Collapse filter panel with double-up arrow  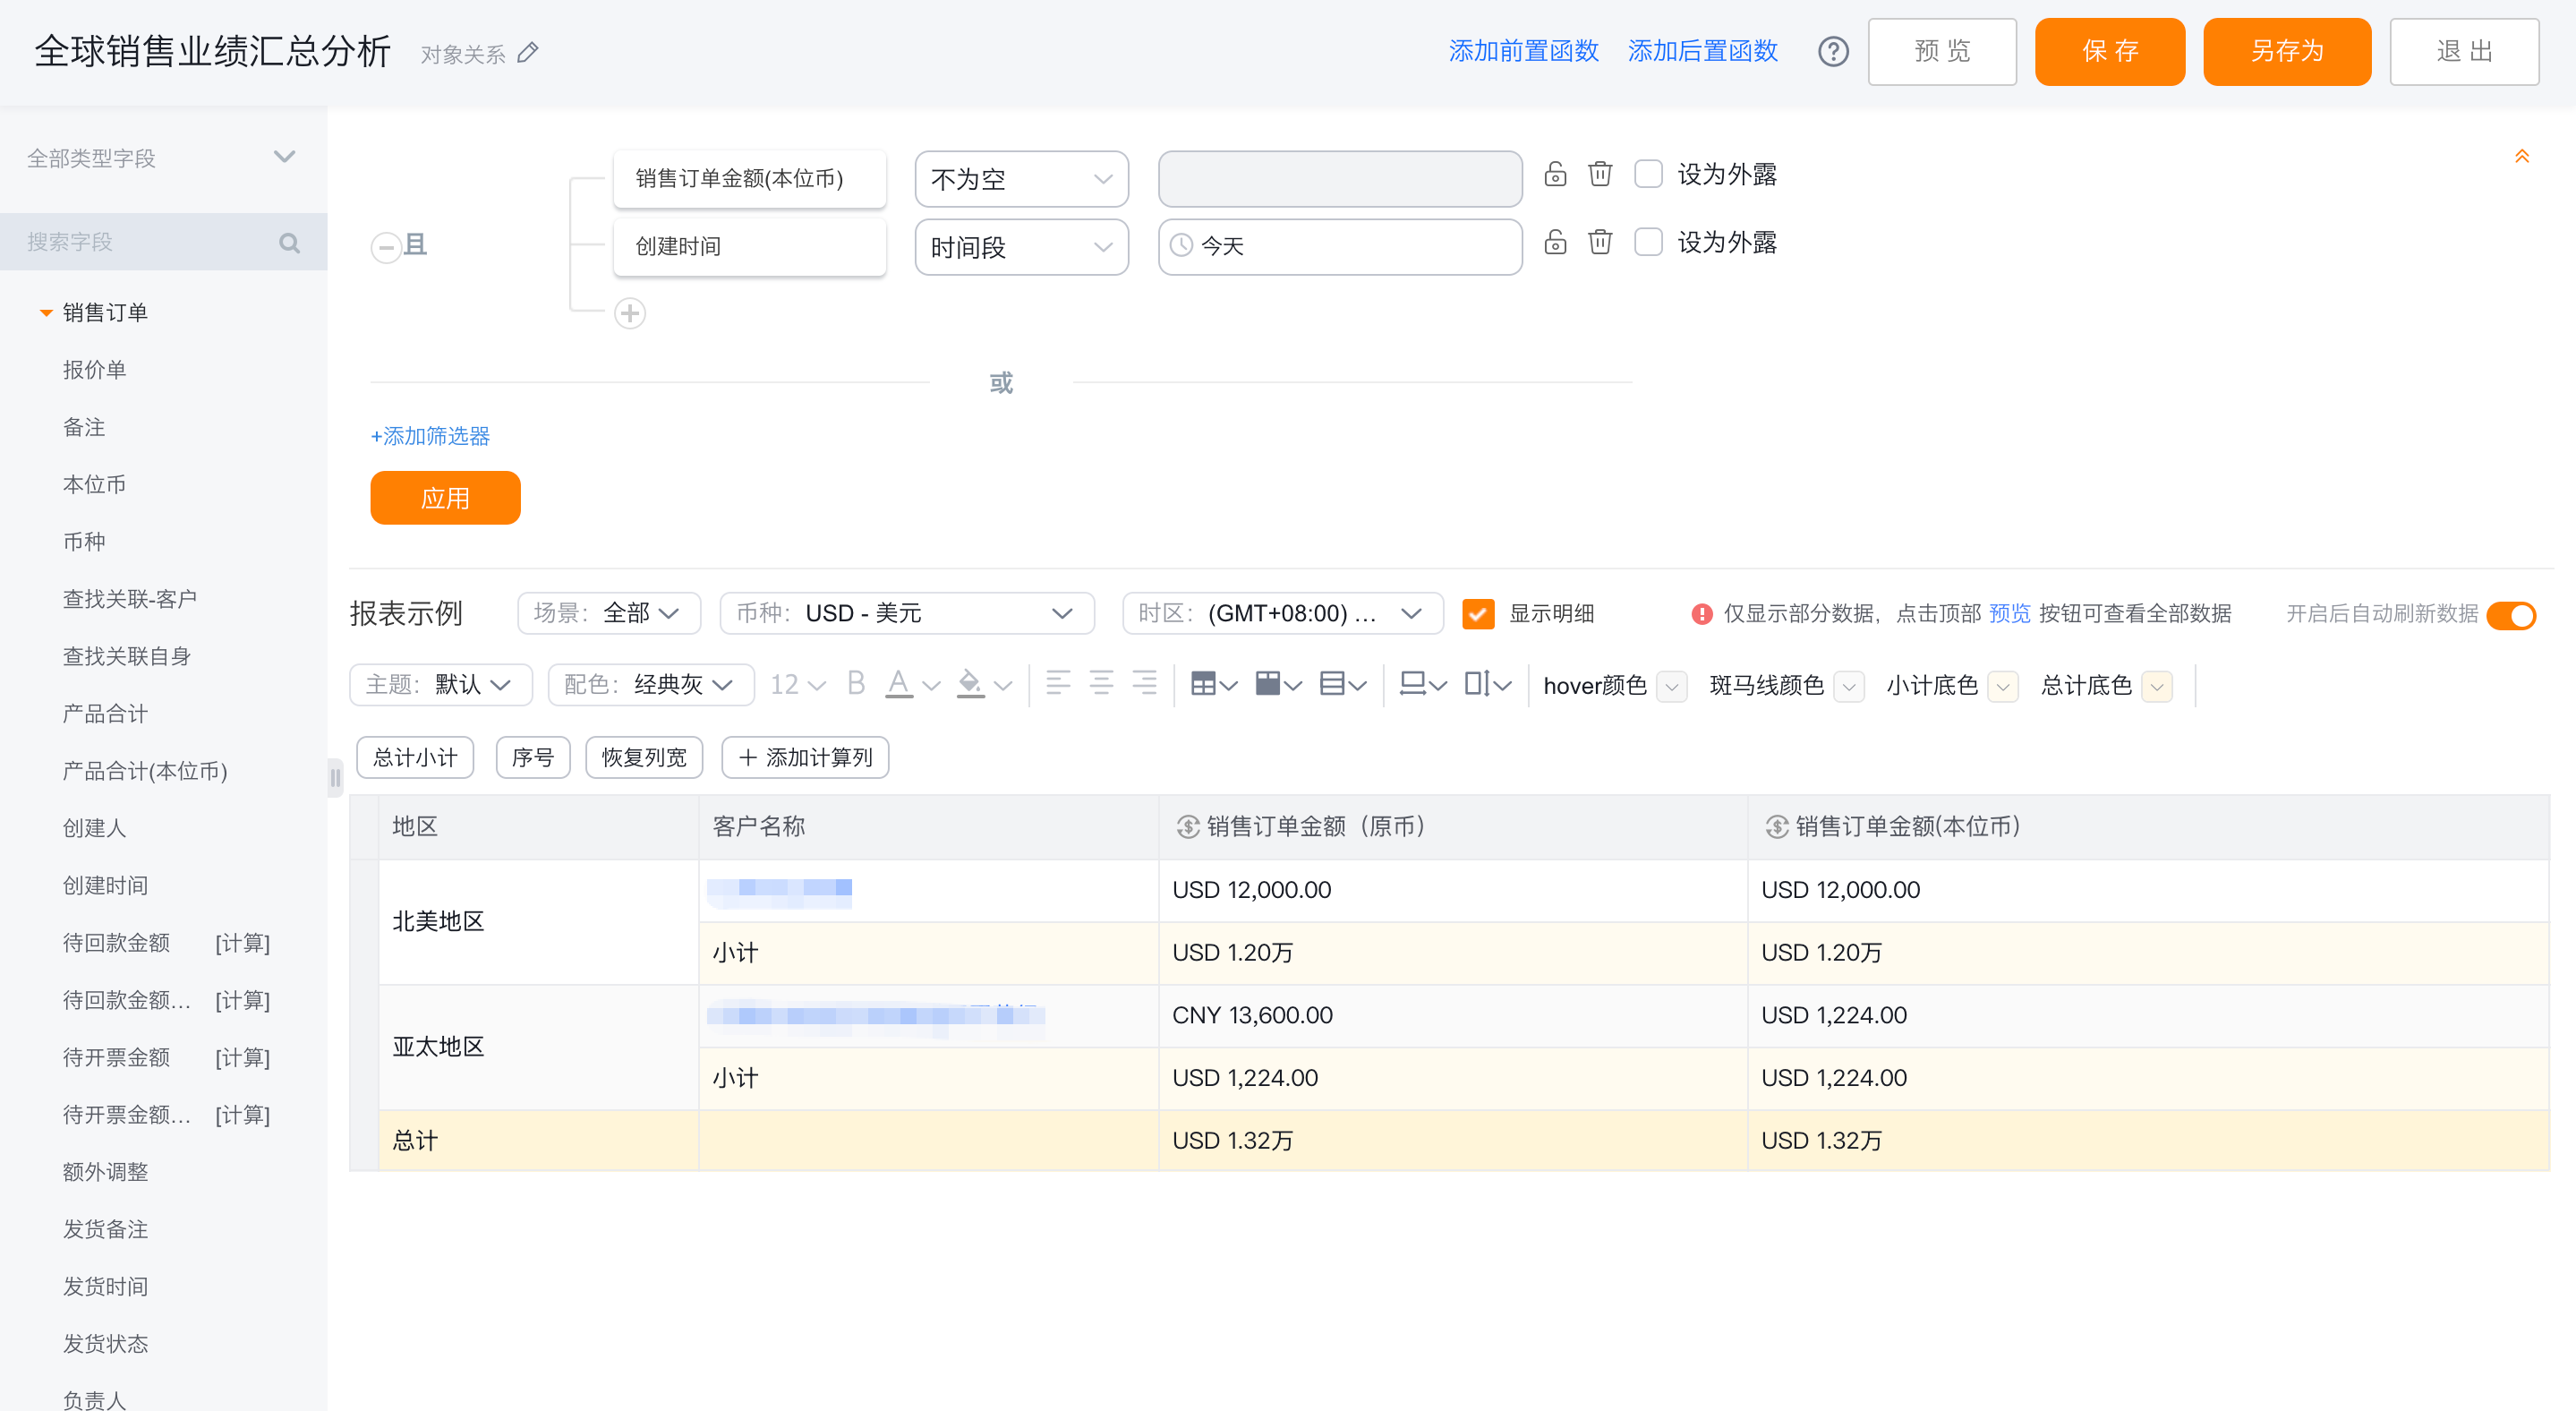pyautogui.click(x=2521, y=156)
